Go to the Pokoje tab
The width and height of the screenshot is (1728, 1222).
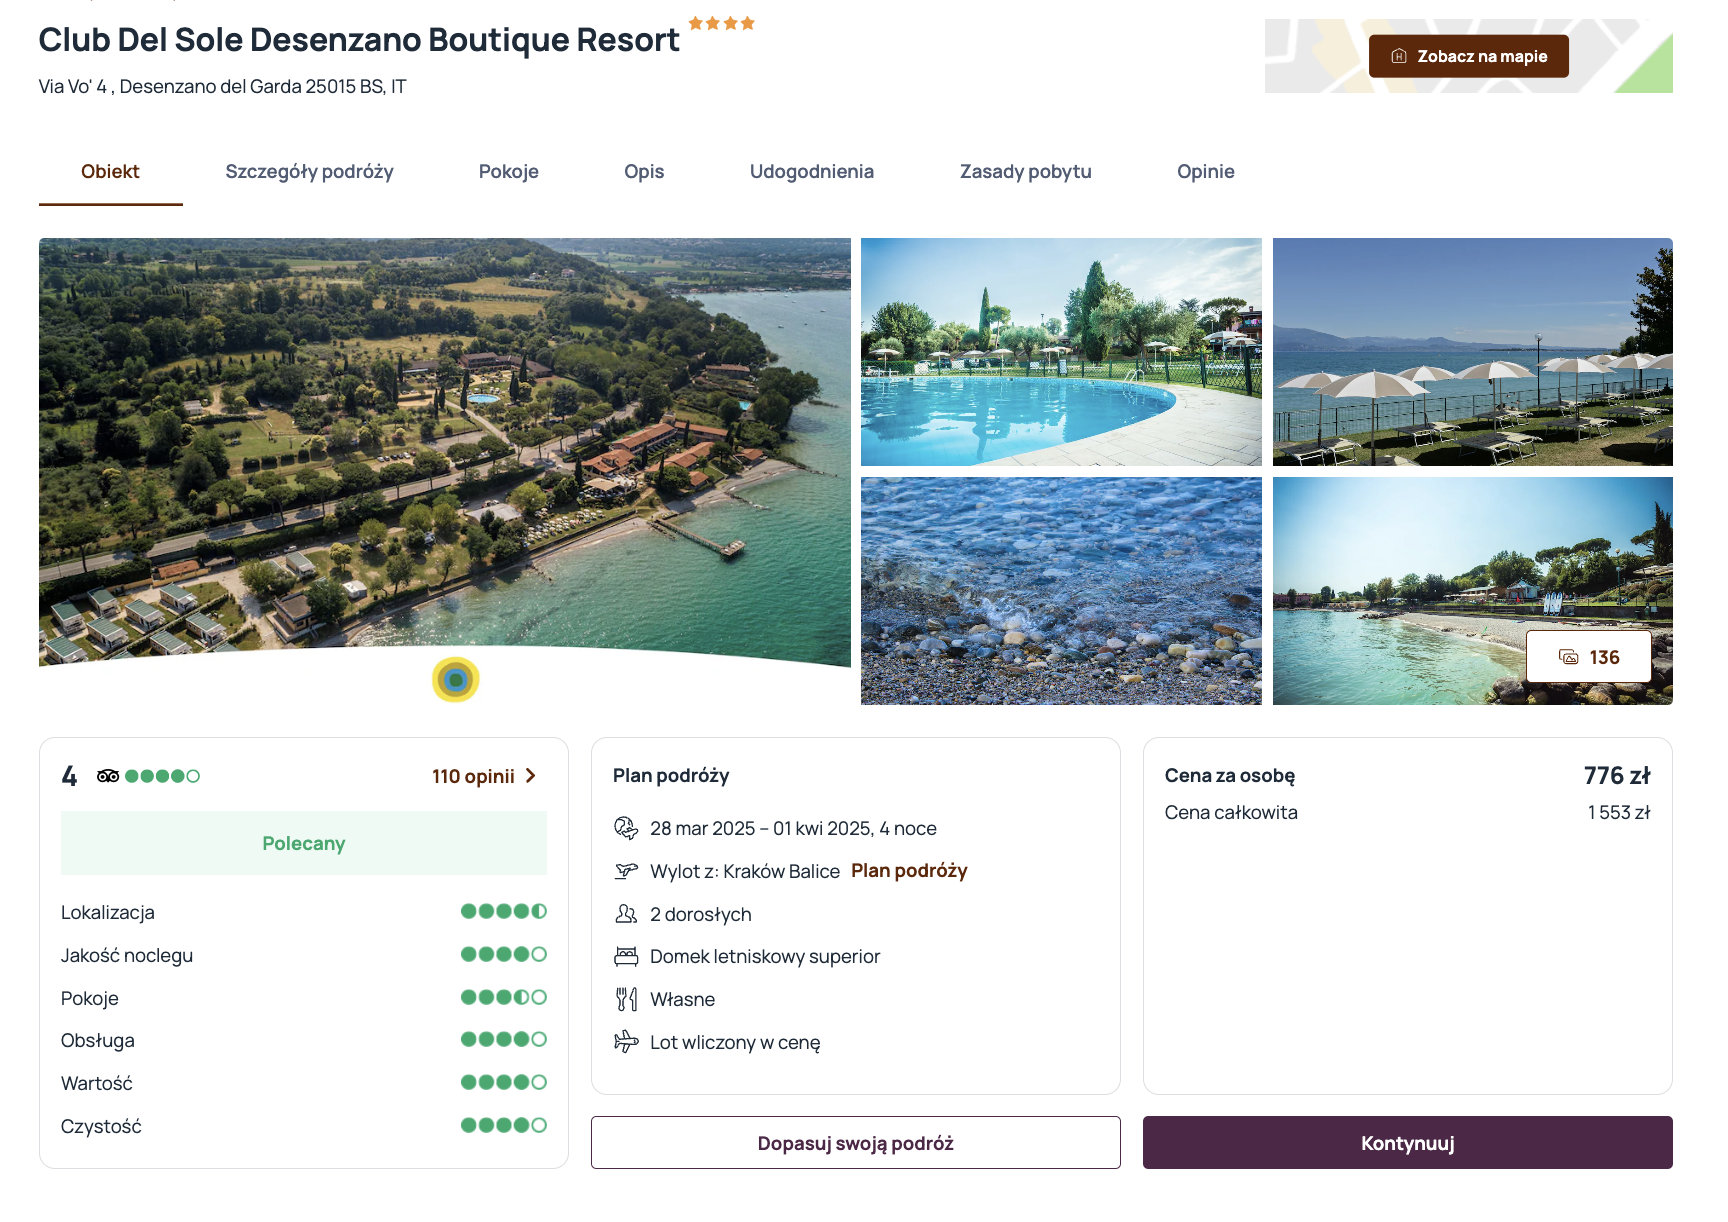508,172
